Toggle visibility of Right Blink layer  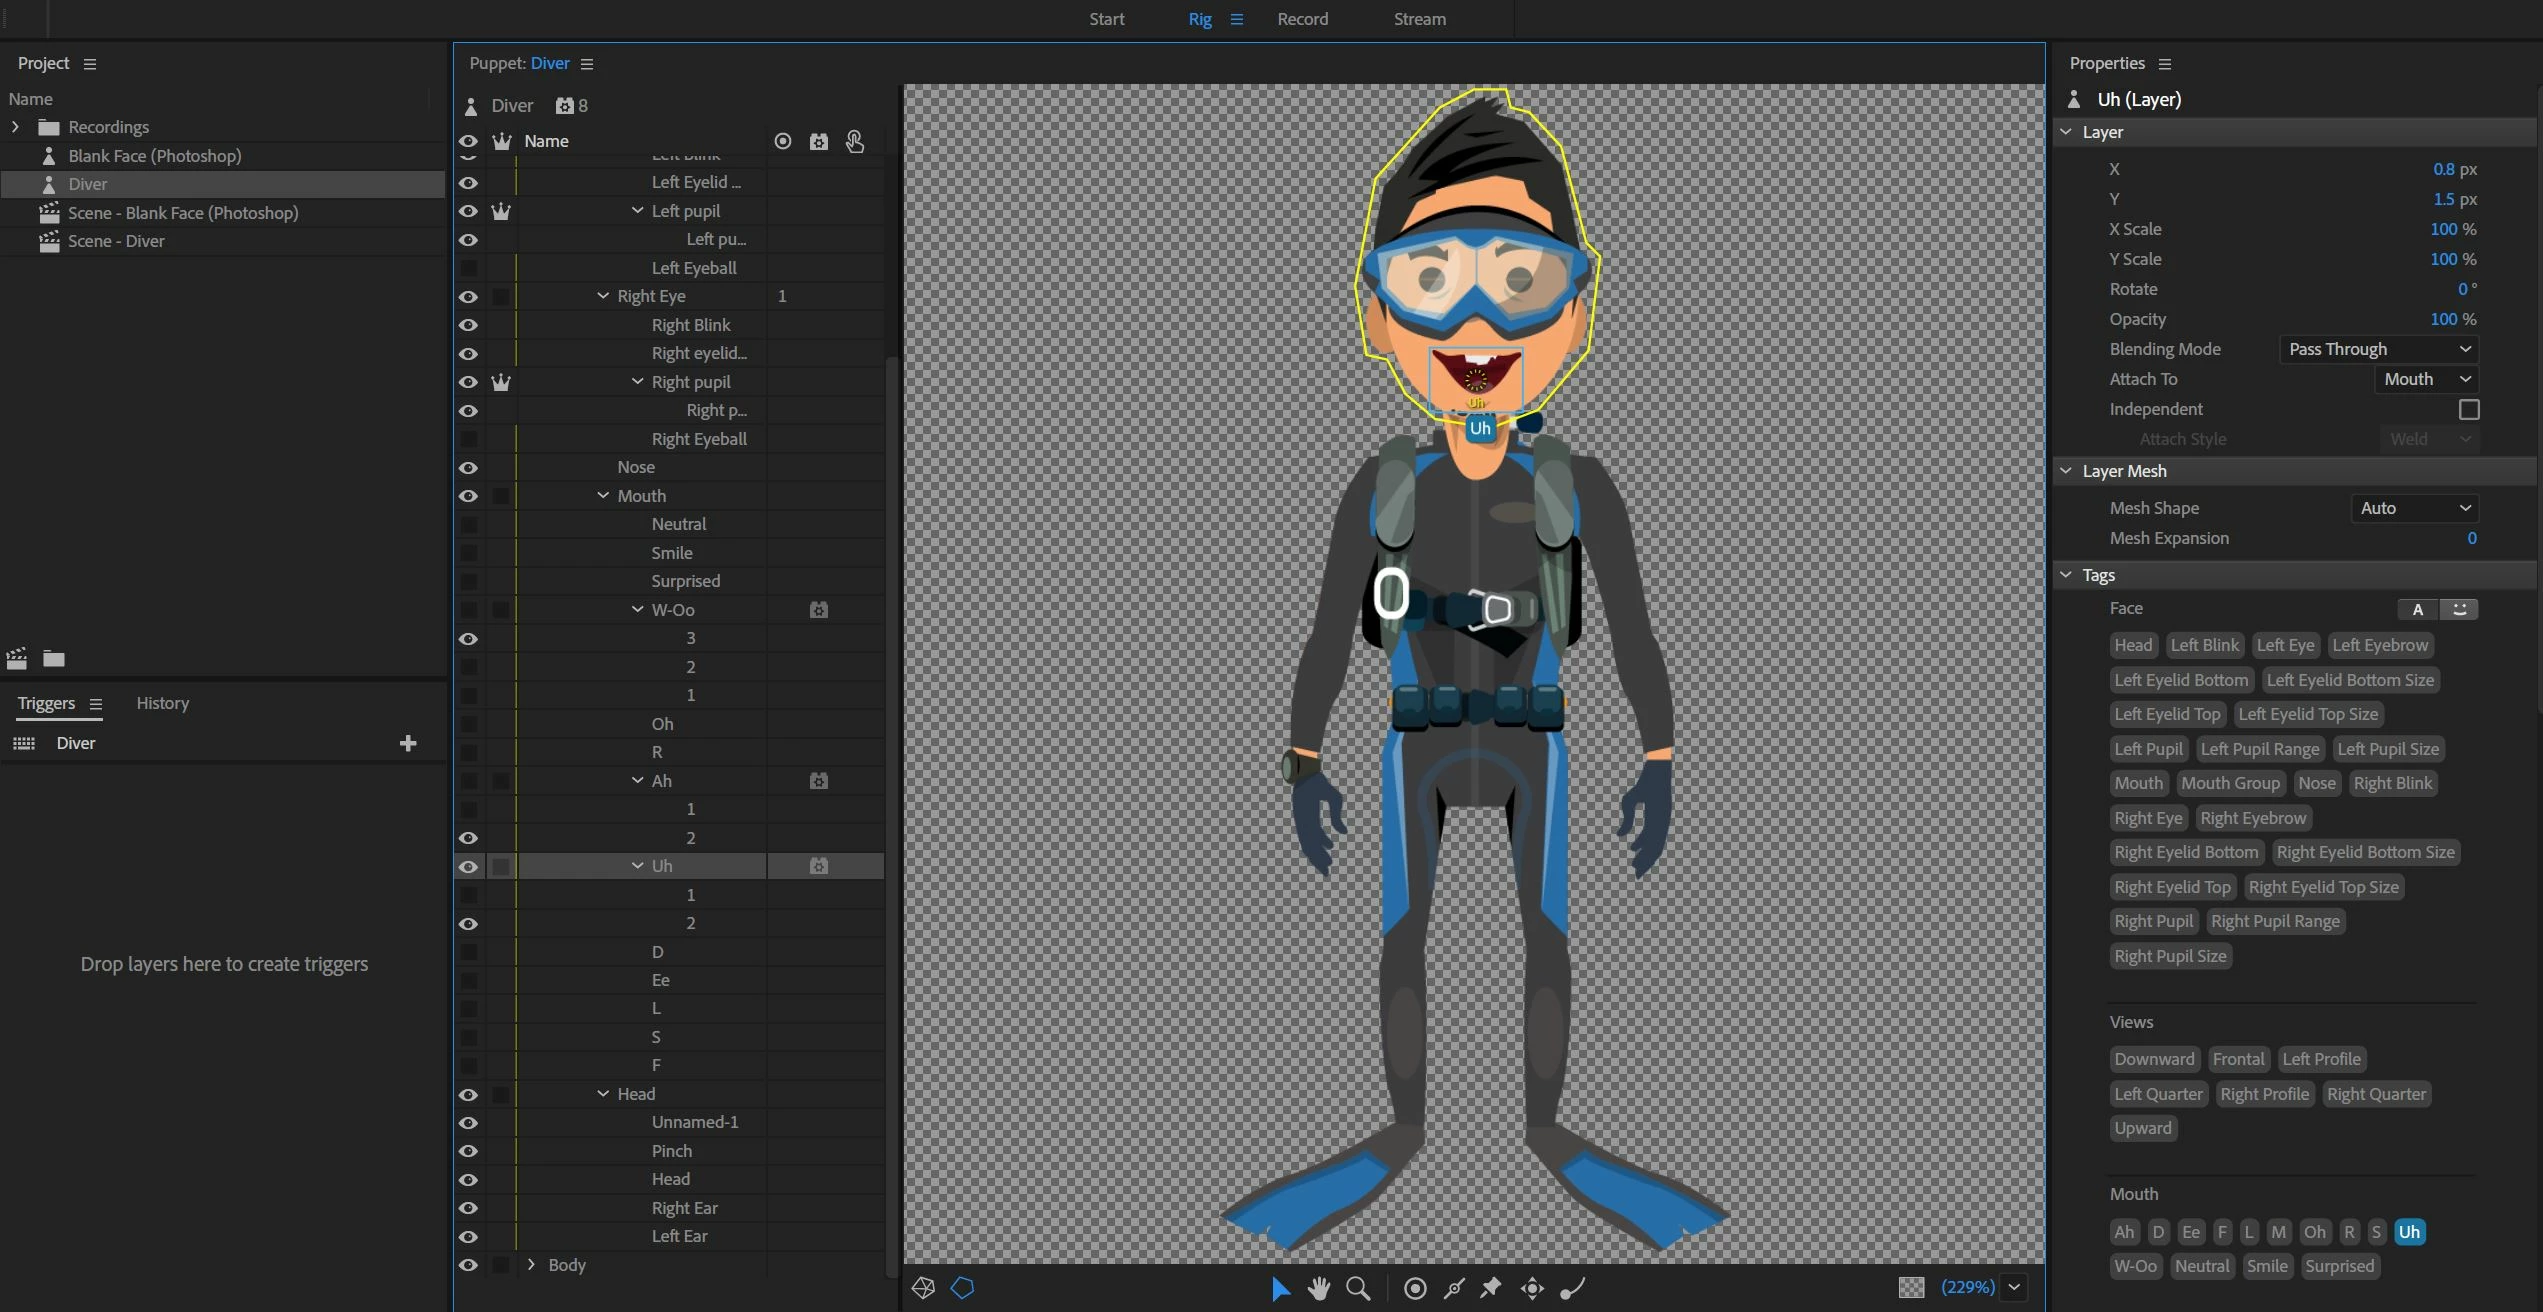point(468,325)
